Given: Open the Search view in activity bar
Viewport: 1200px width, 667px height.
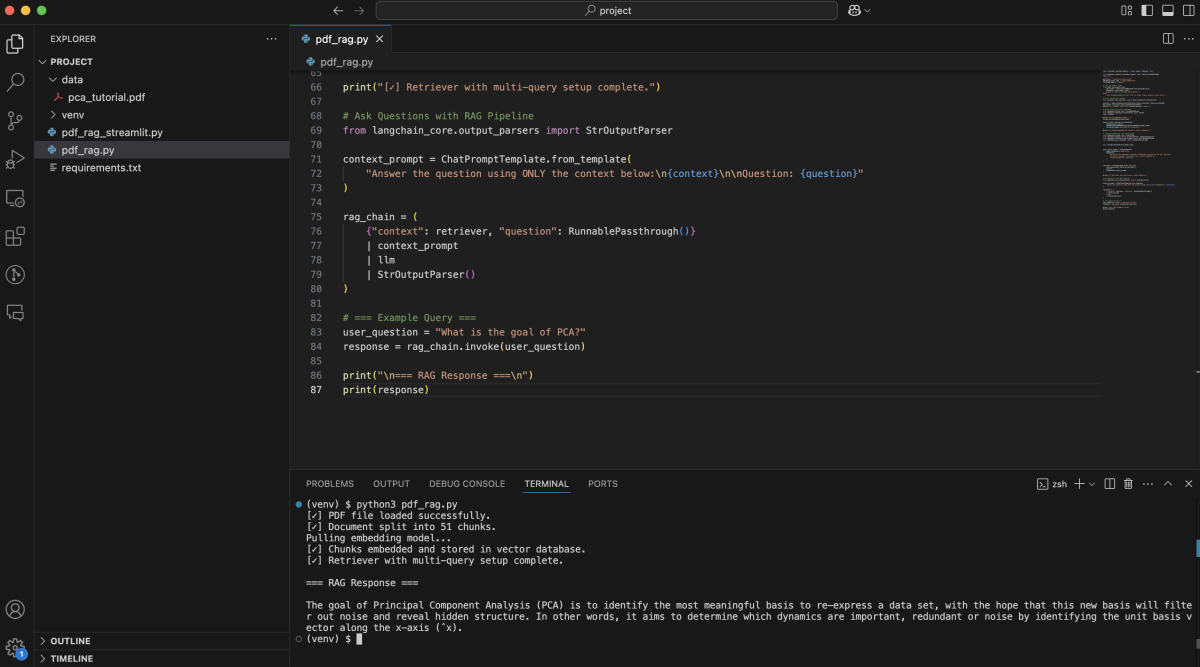Looking at the screenshot, I should pos(15,82).
